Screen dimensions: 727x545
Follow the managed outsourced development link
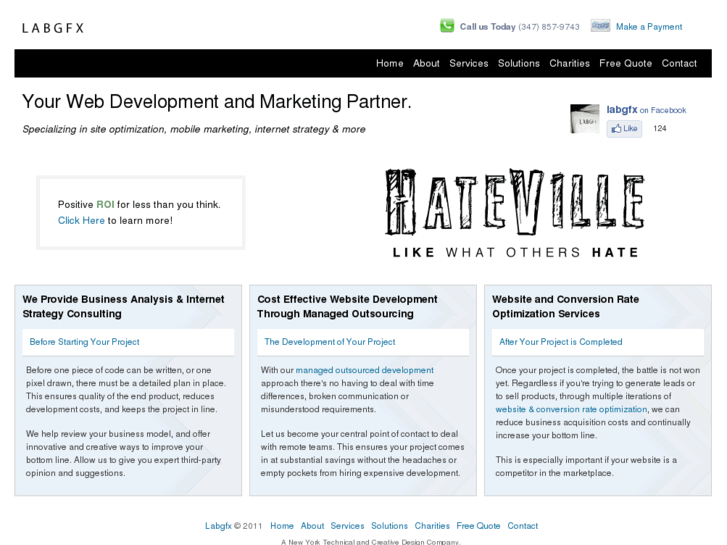[x=364, y=370]
